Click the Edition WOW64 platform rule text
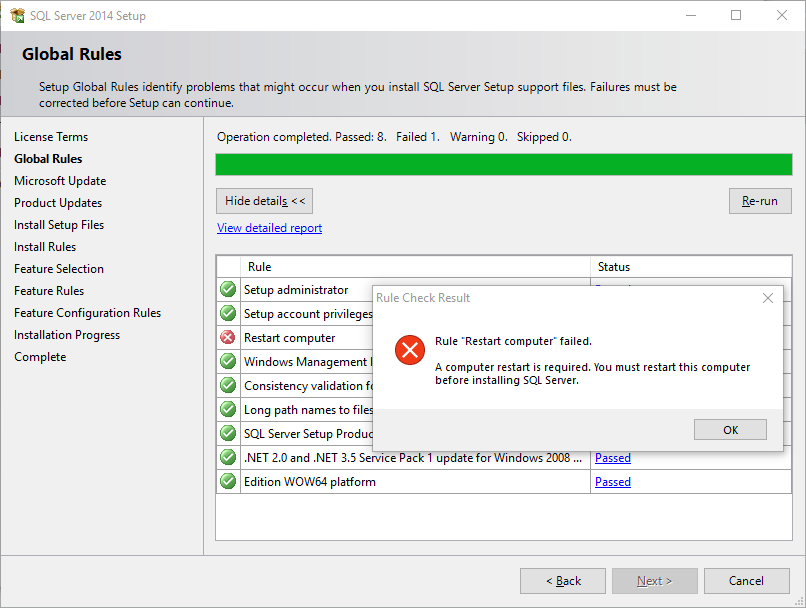 click(310, 482)
